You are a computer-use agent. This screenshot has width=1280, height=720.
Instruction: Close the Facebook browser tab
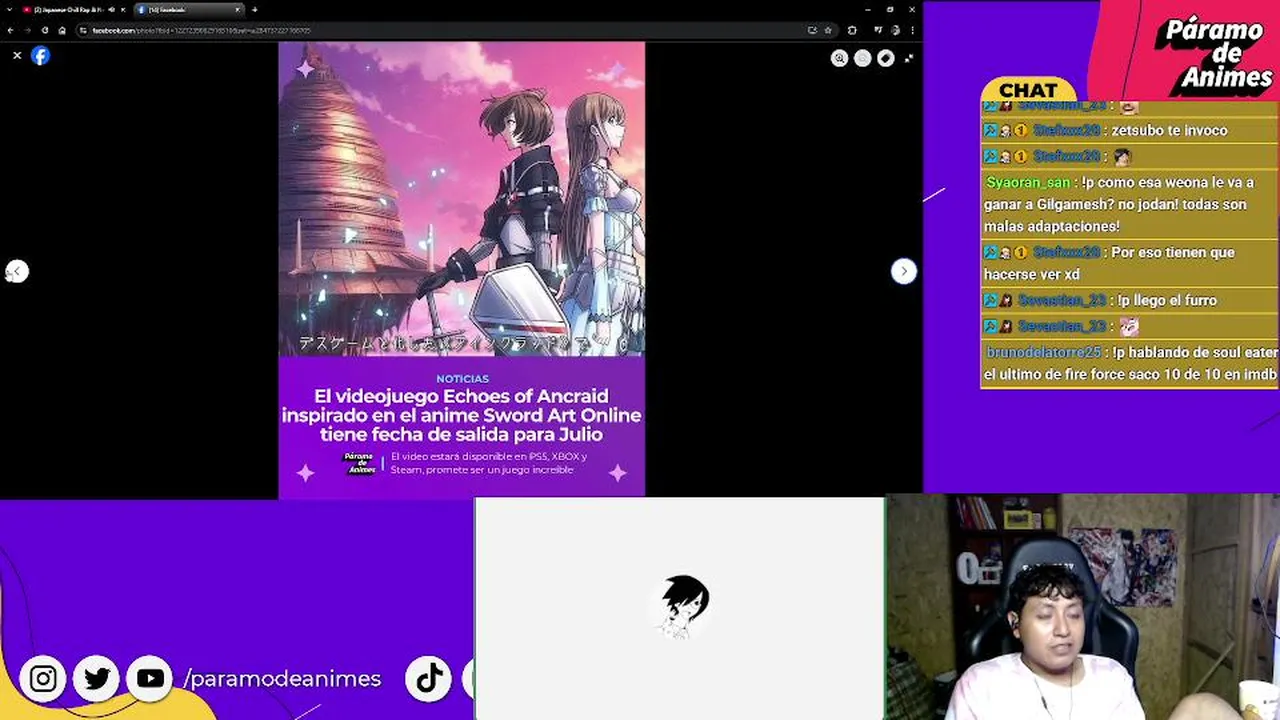pyautogui.click(x=238, y=10)
